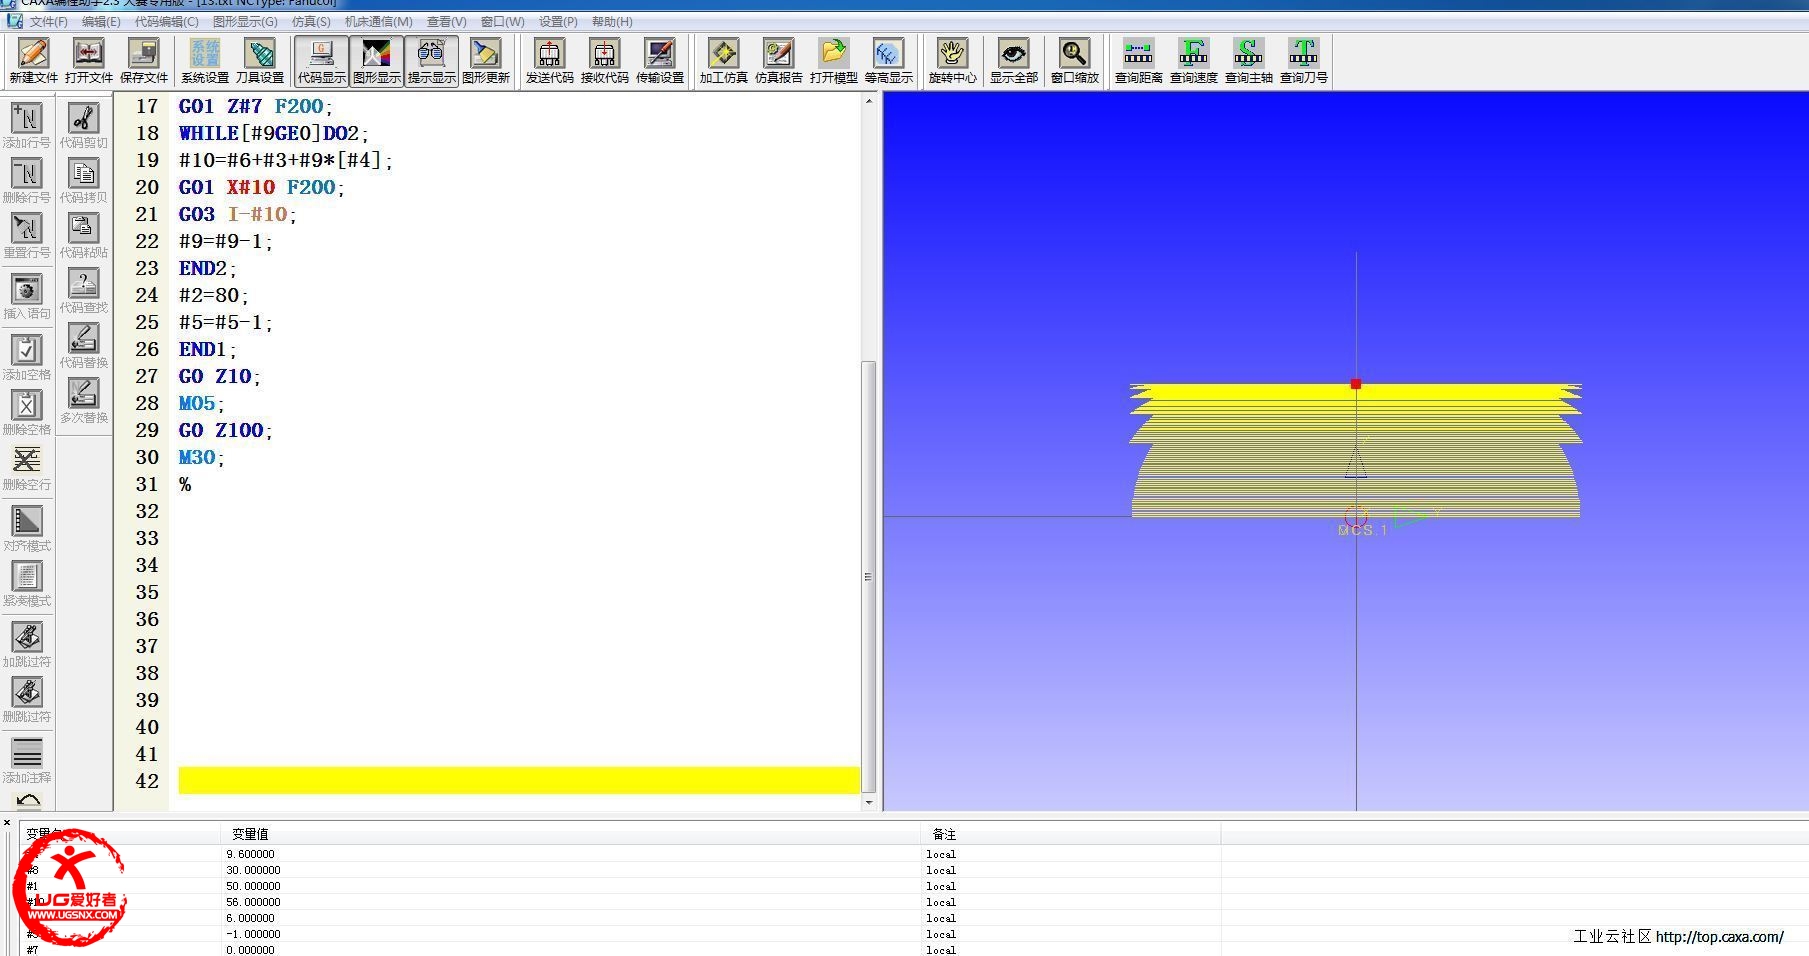Open the 图形显示(G) menu

(245, 21)
